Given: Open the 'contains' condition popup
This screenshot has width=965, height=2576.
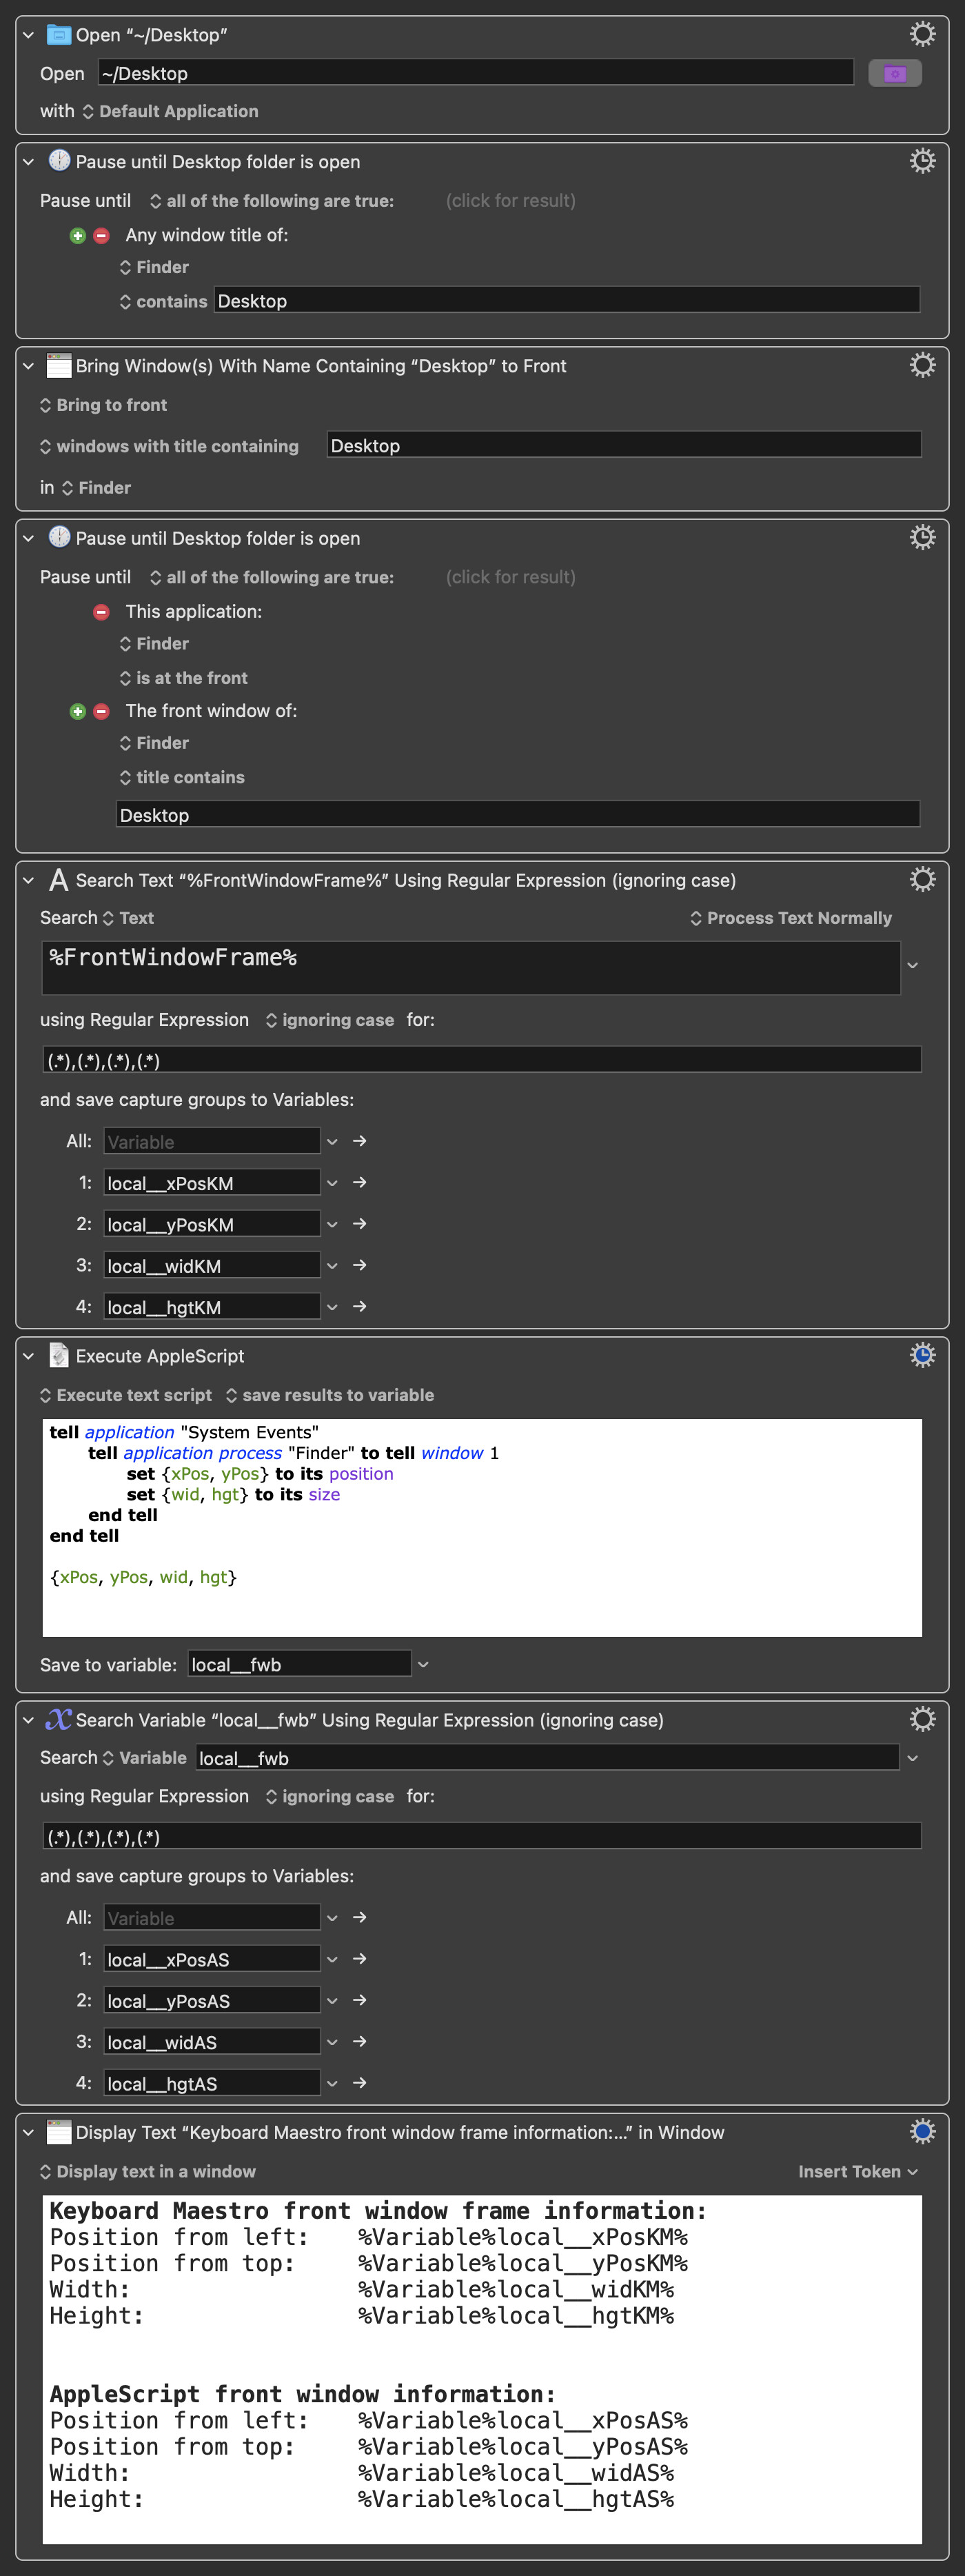Looking at the screenshot, I should tap(163, 301).
